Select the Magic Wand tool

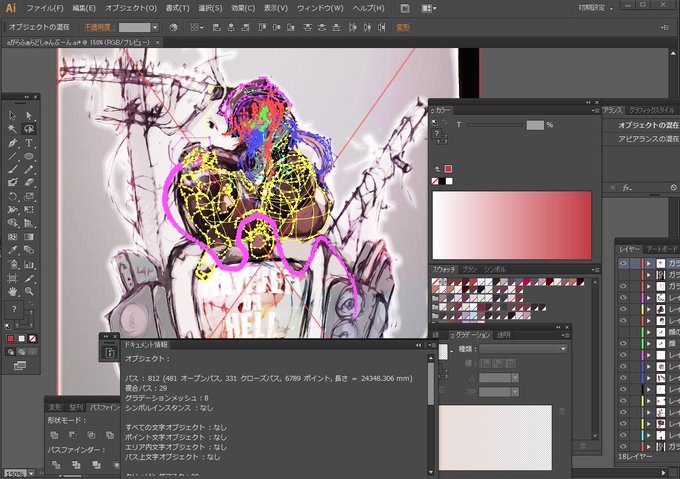[12, 129]
